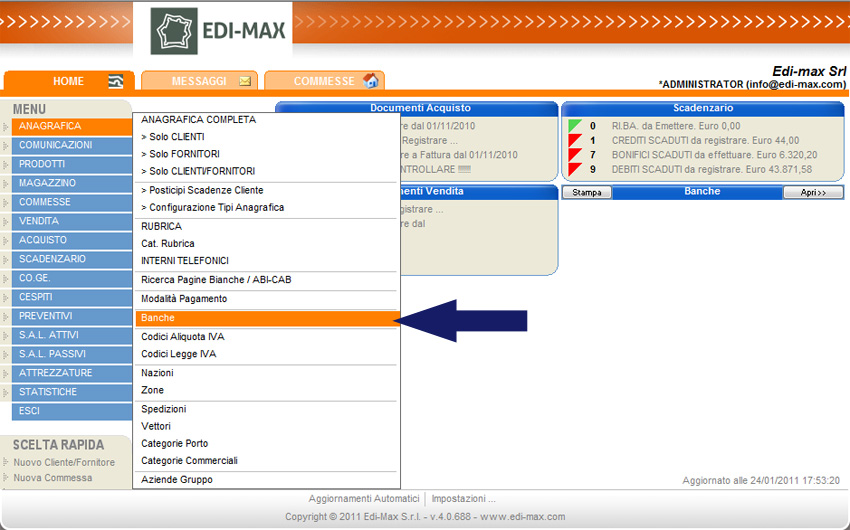
Task: Open Nuovo Cliente/Fornitore quick link
Action: [64, 462]
